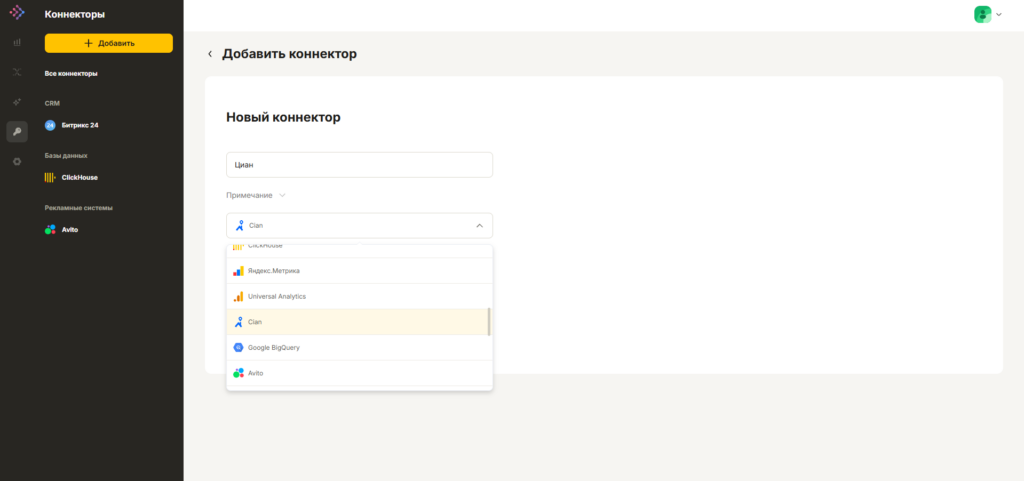Collapse the connector type dropdown chevron
Viewport: 1024px width, 481px height.
[479, 226]
